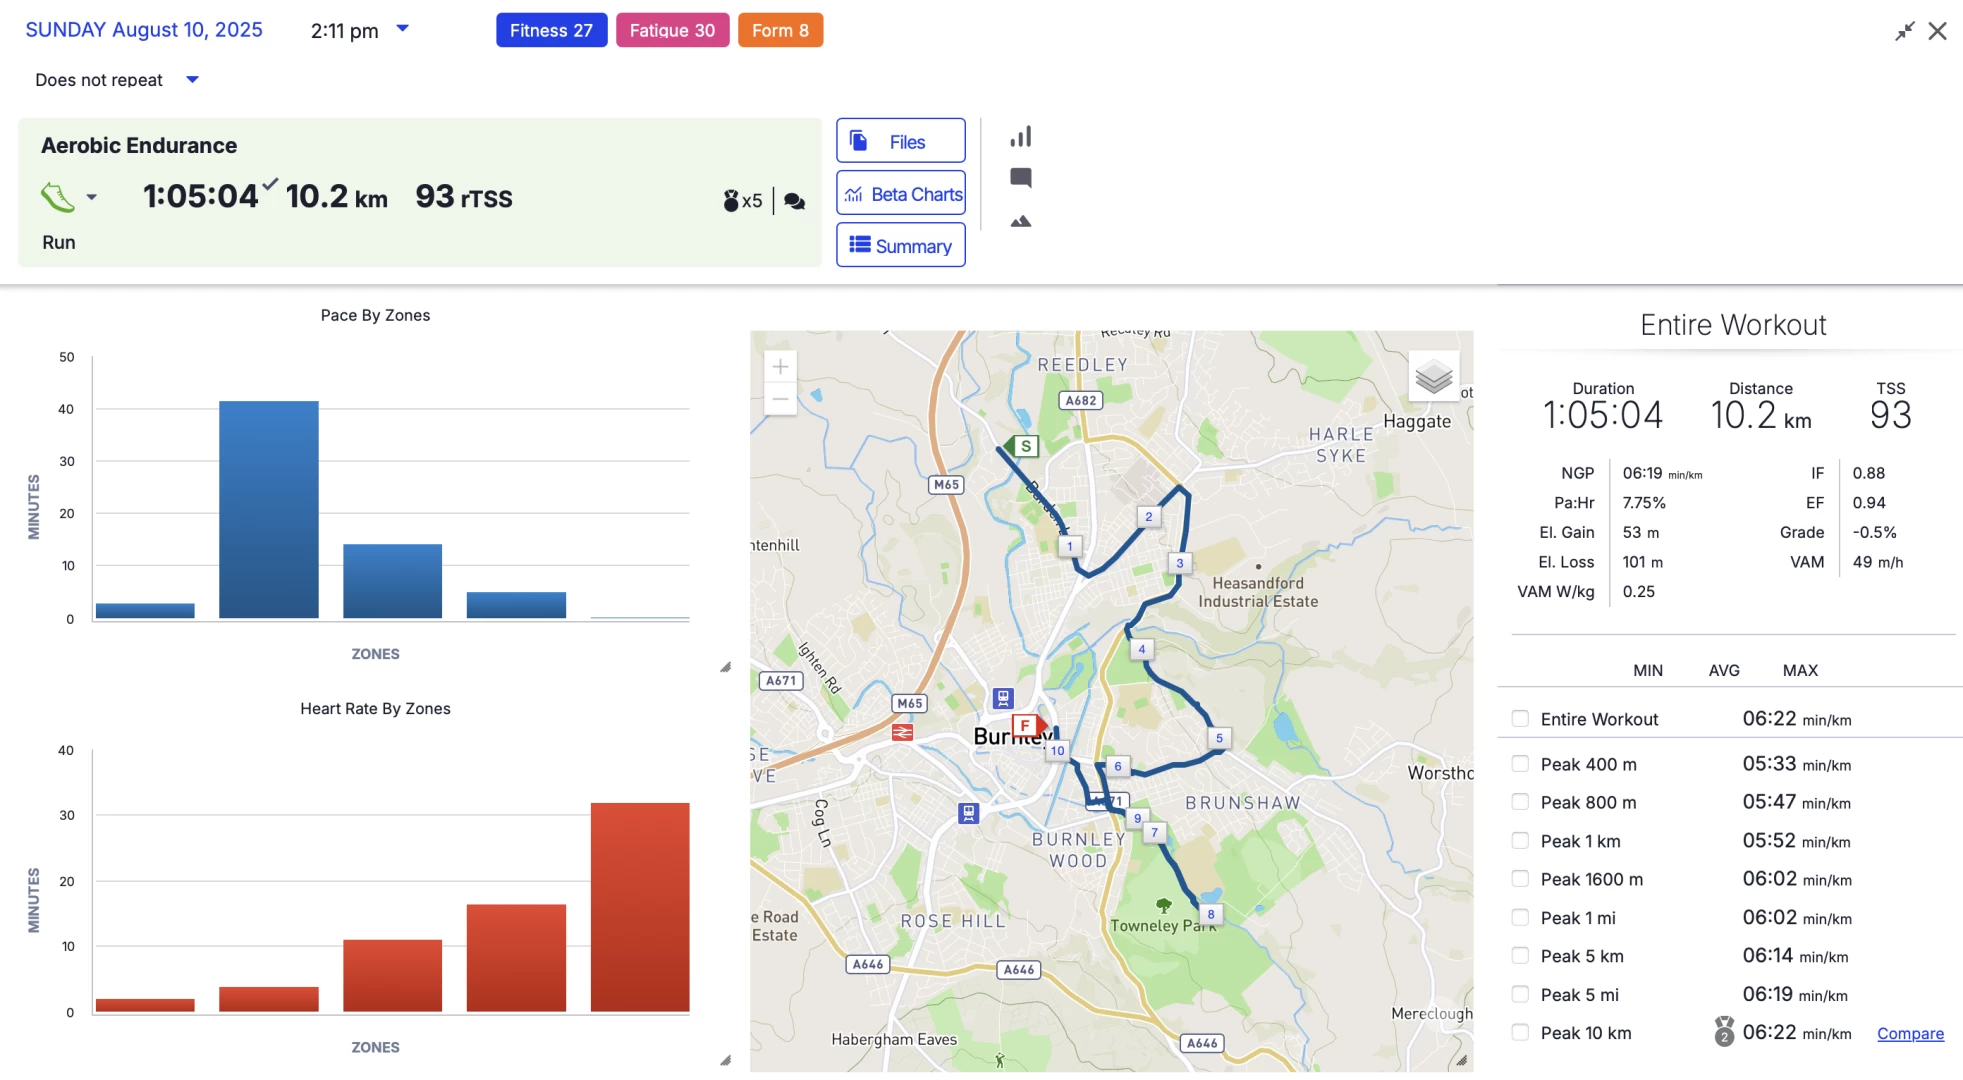Click the running shoe sport icon

[x=57, y=197]
